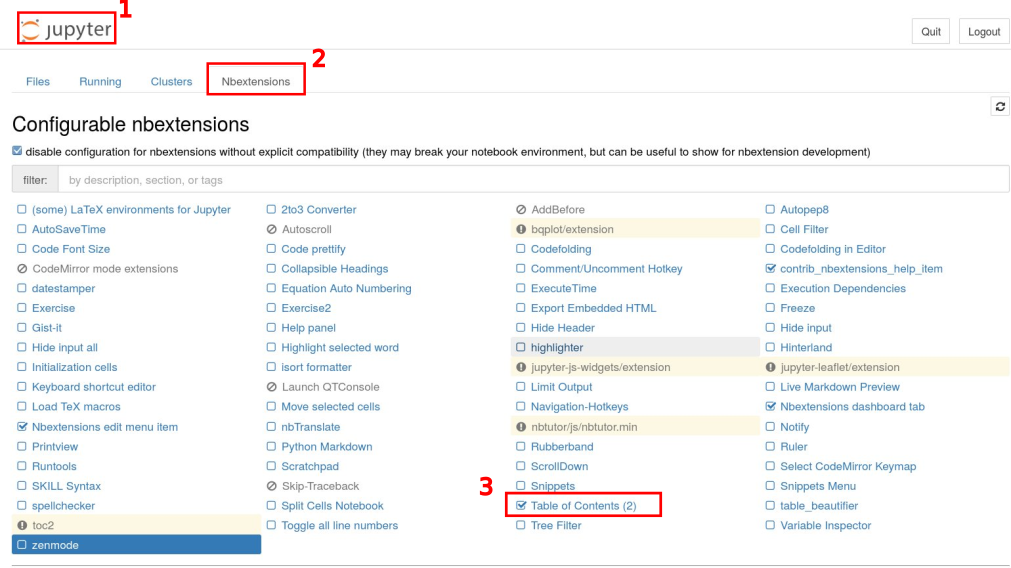Toggle the disable configuration compatibility checkbox
This screenshot has height=568, width=1011.
[x=17, y=151]
